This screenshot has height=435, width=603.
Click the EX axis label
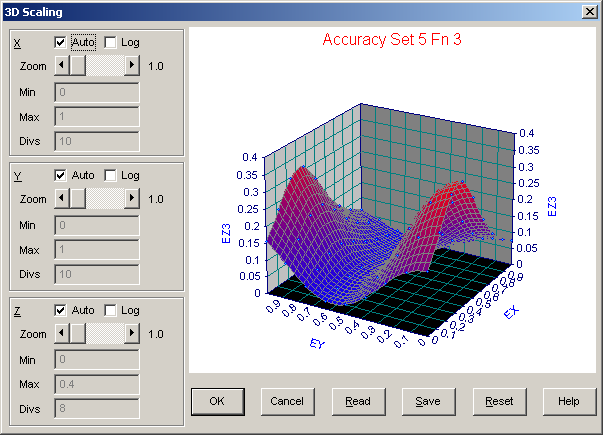tap(511, 312)
